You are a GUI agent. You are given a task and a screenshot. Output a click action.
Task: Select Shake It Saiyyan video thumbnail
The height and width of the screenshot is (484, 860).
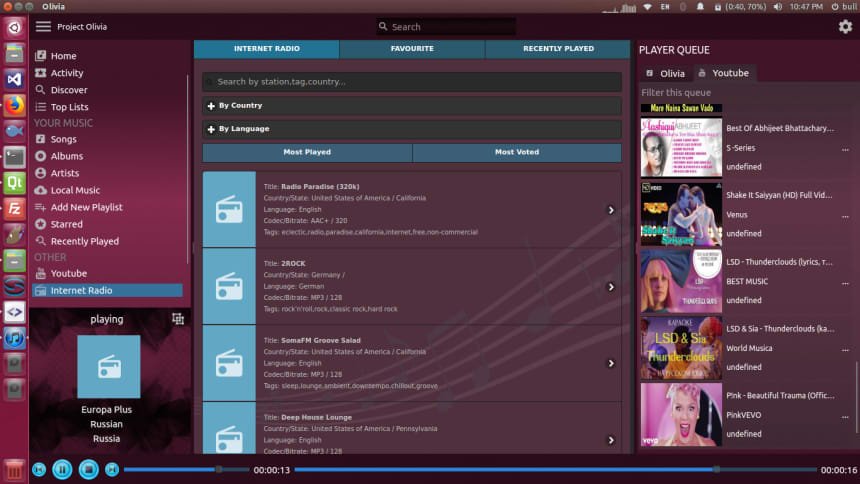tap(681, 215)
